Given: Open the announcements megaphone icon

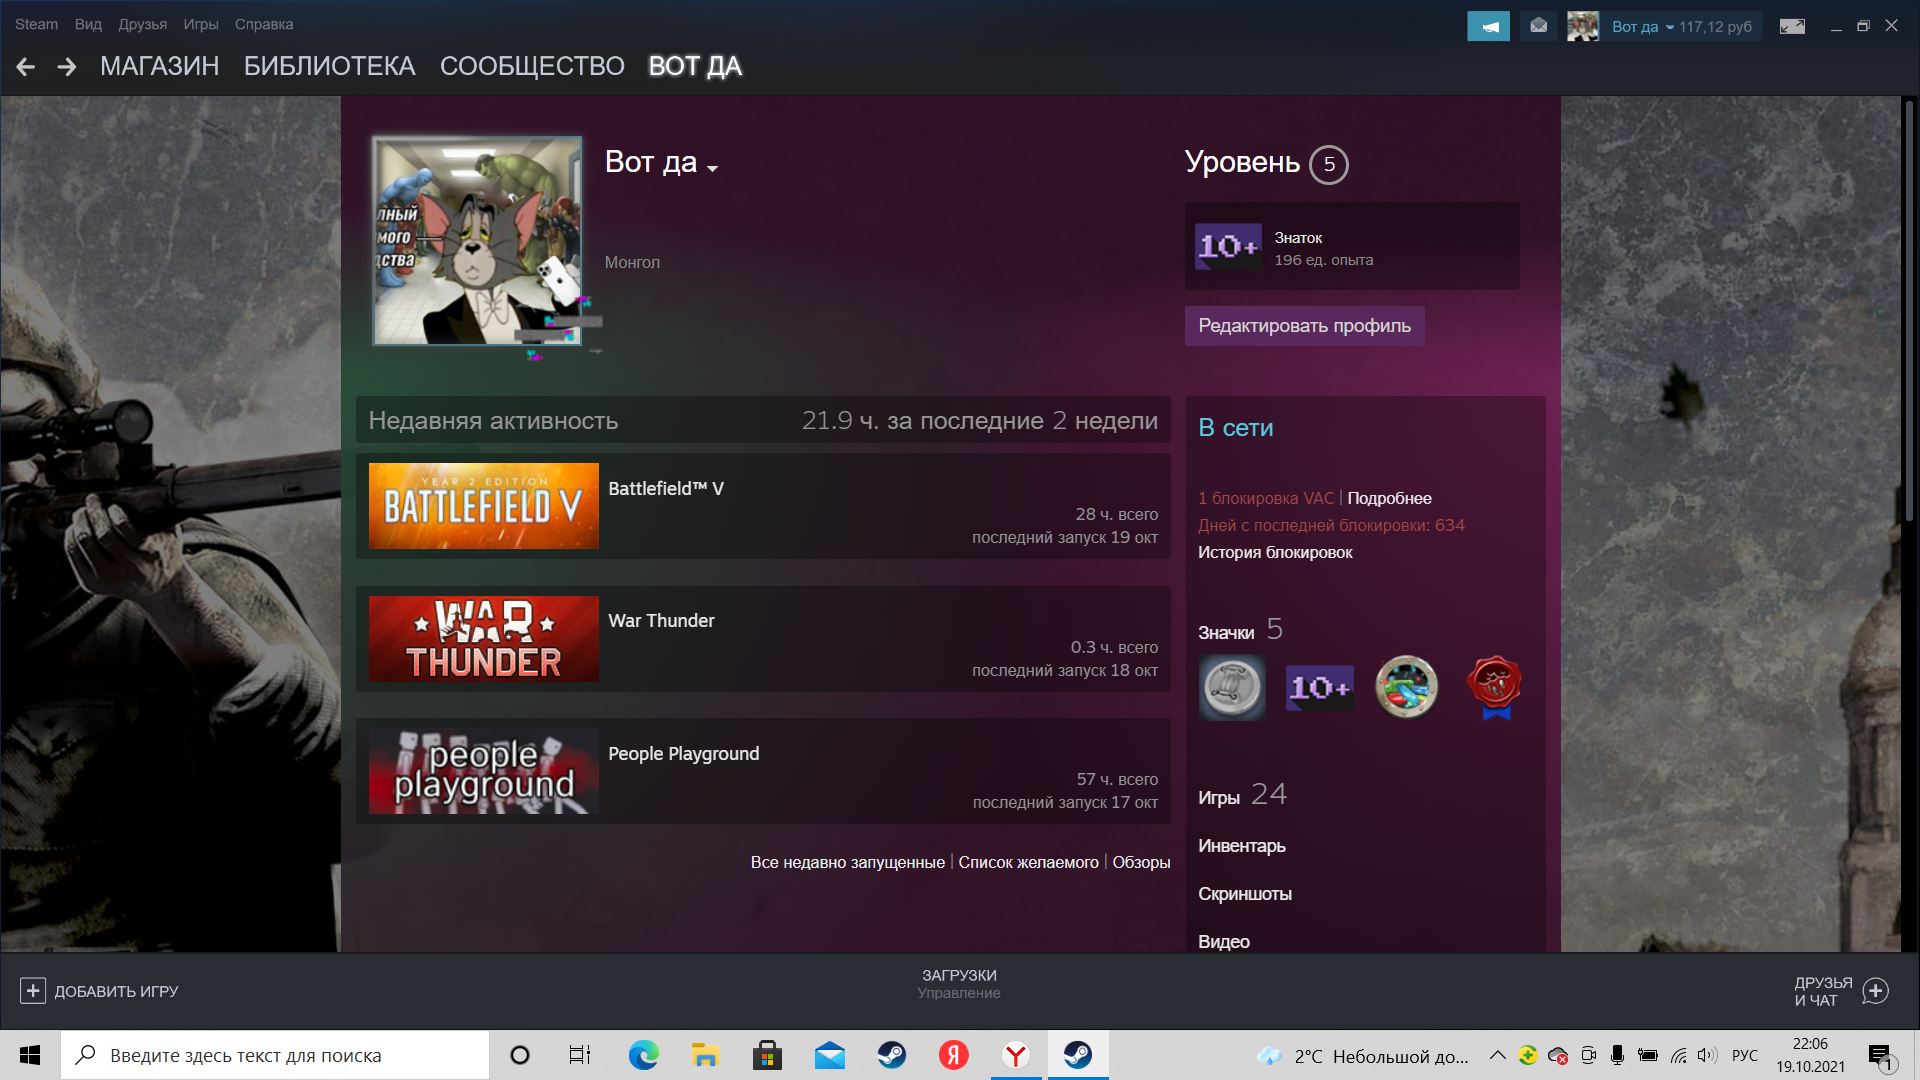Looking at the screenshot, I should [1488, 26].
